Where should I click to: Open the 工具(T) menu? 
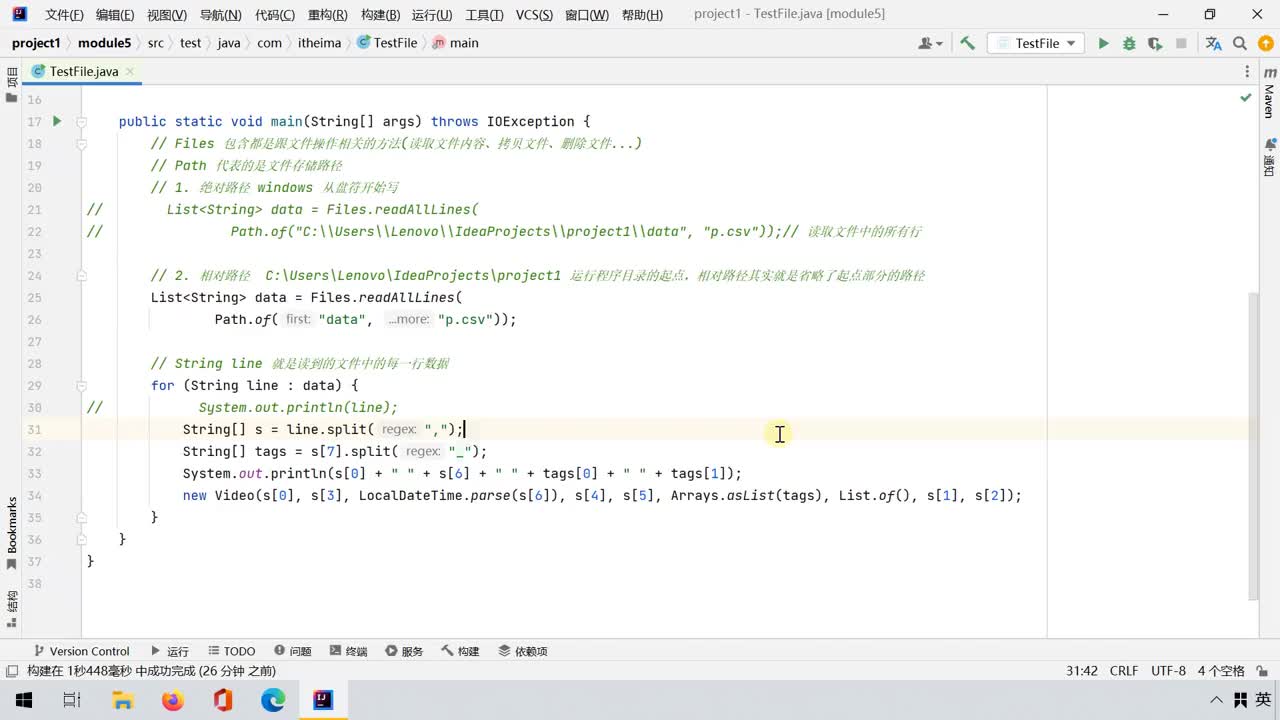484,14
